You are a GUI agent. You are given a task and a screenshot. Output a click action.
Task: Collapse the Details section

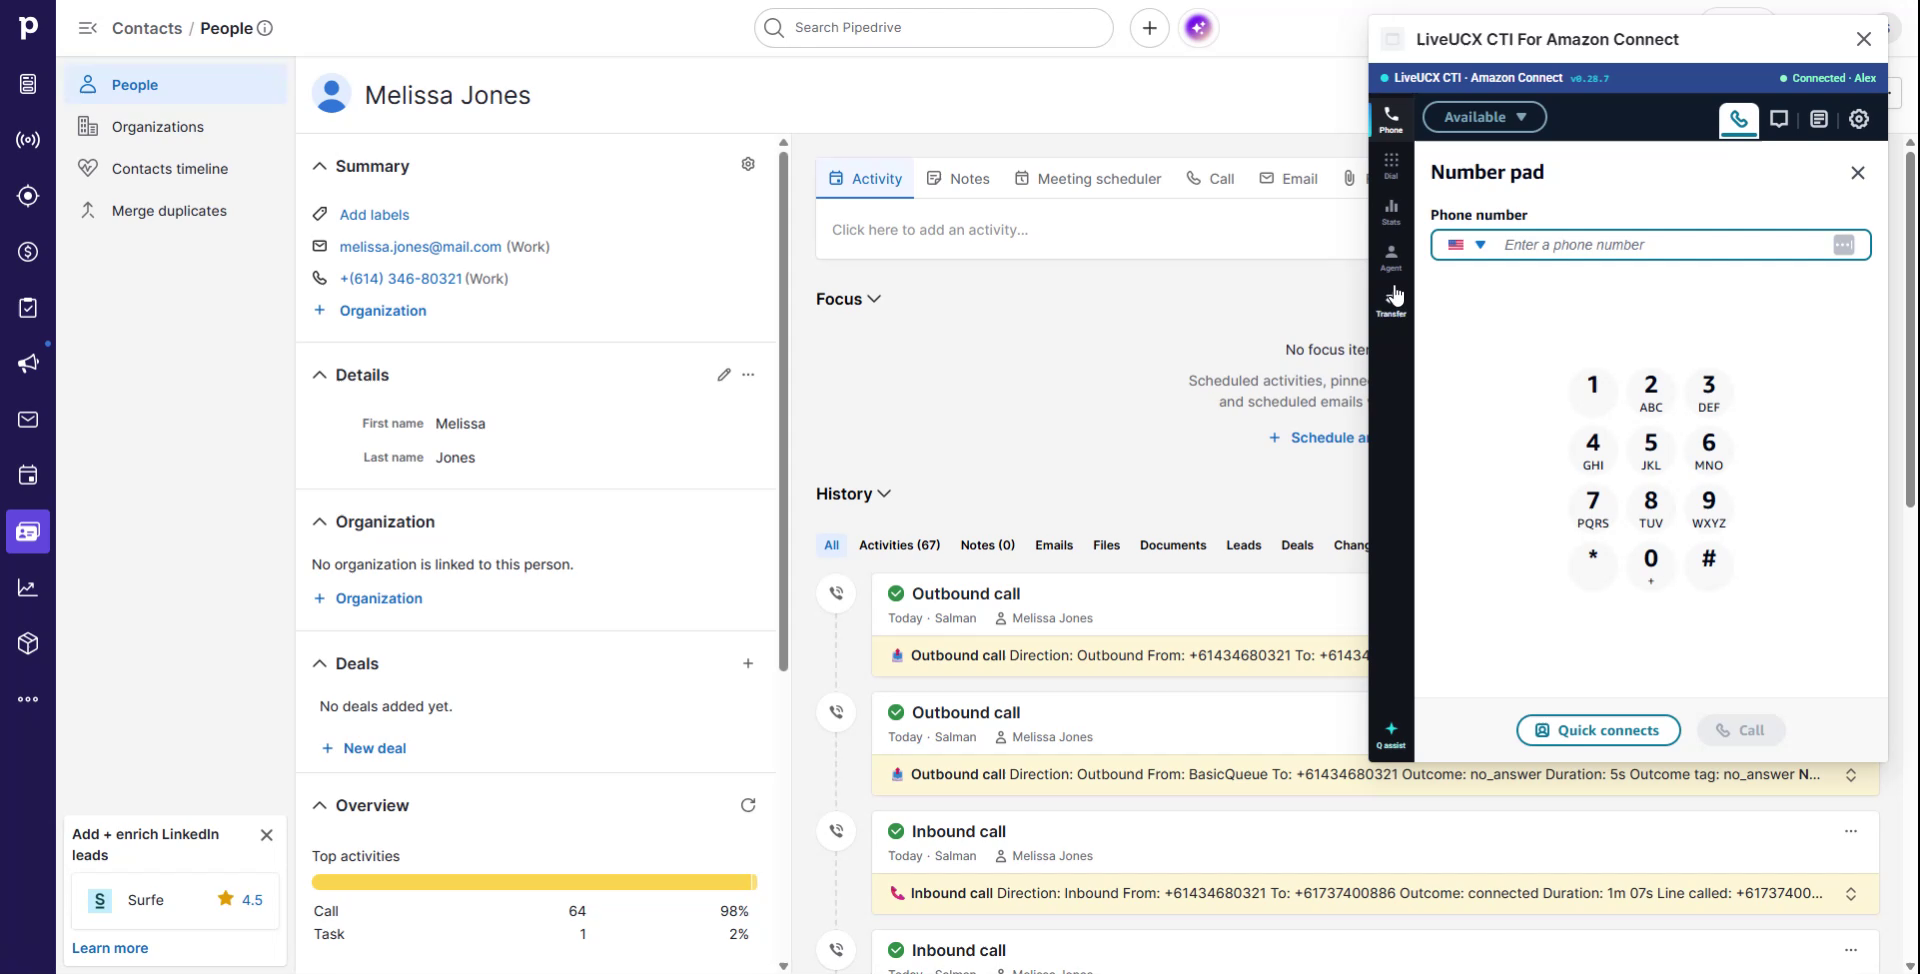click(320, 375)
